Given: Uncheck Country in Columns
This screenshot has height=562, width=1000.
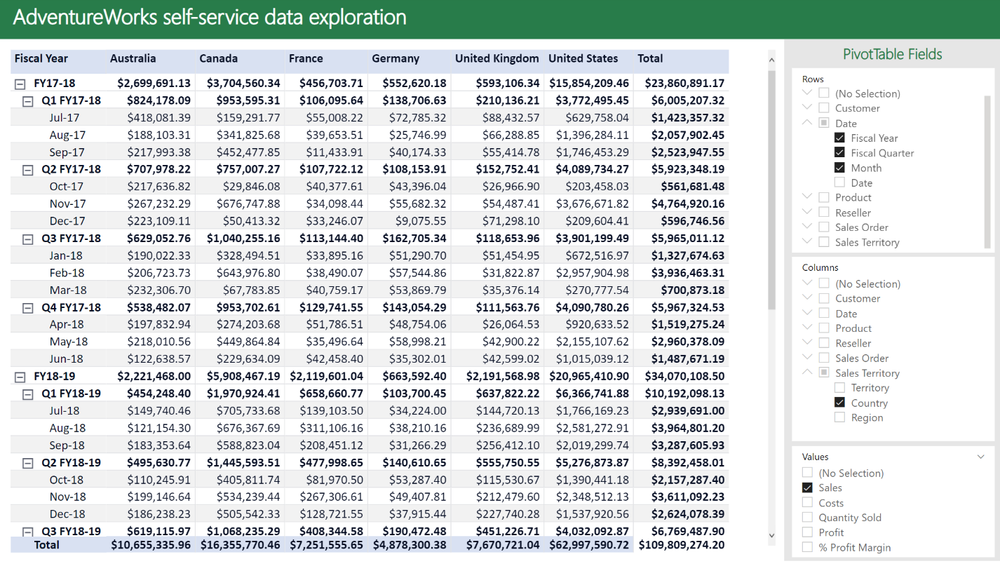Looking at the screenshot, I should click(839, 403).
